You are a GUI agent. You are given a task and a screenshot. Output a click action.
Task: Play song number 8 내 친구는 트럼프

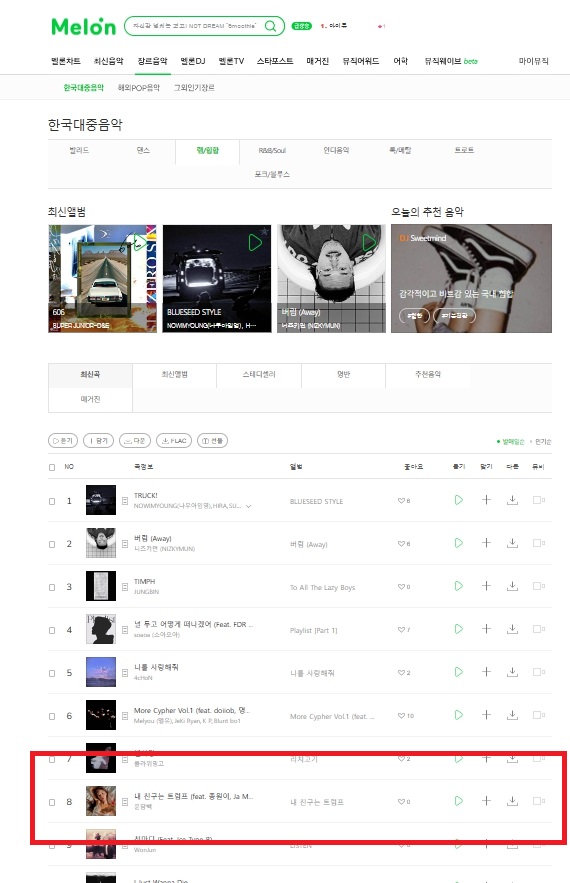click(458, 801)
